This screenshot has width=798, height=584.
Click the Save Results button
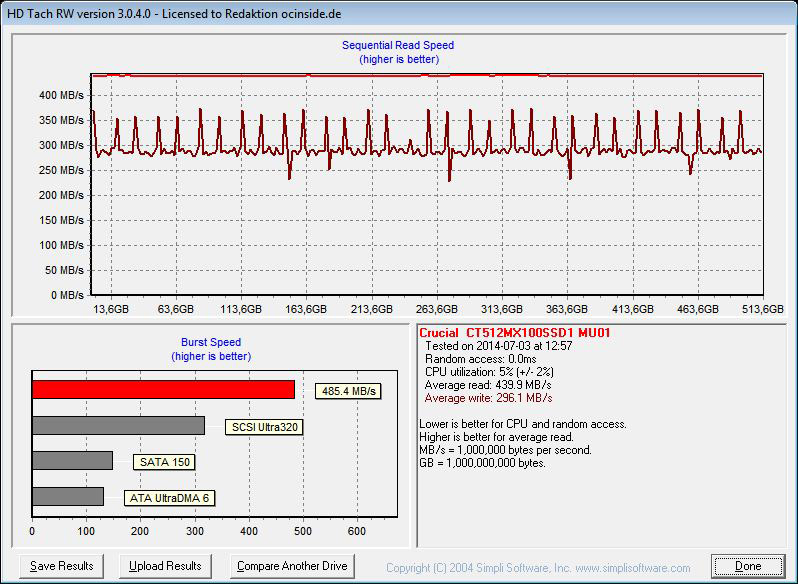[x=62, y=566]
